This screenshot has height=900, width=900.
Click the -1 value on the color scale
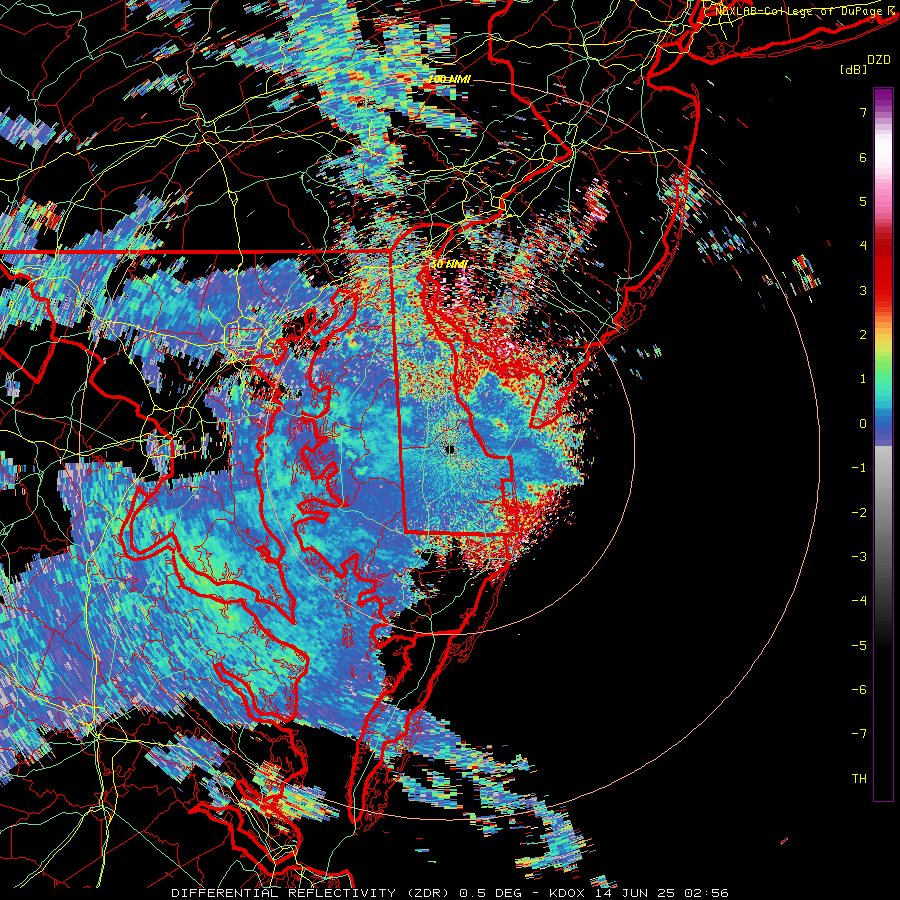859,468
